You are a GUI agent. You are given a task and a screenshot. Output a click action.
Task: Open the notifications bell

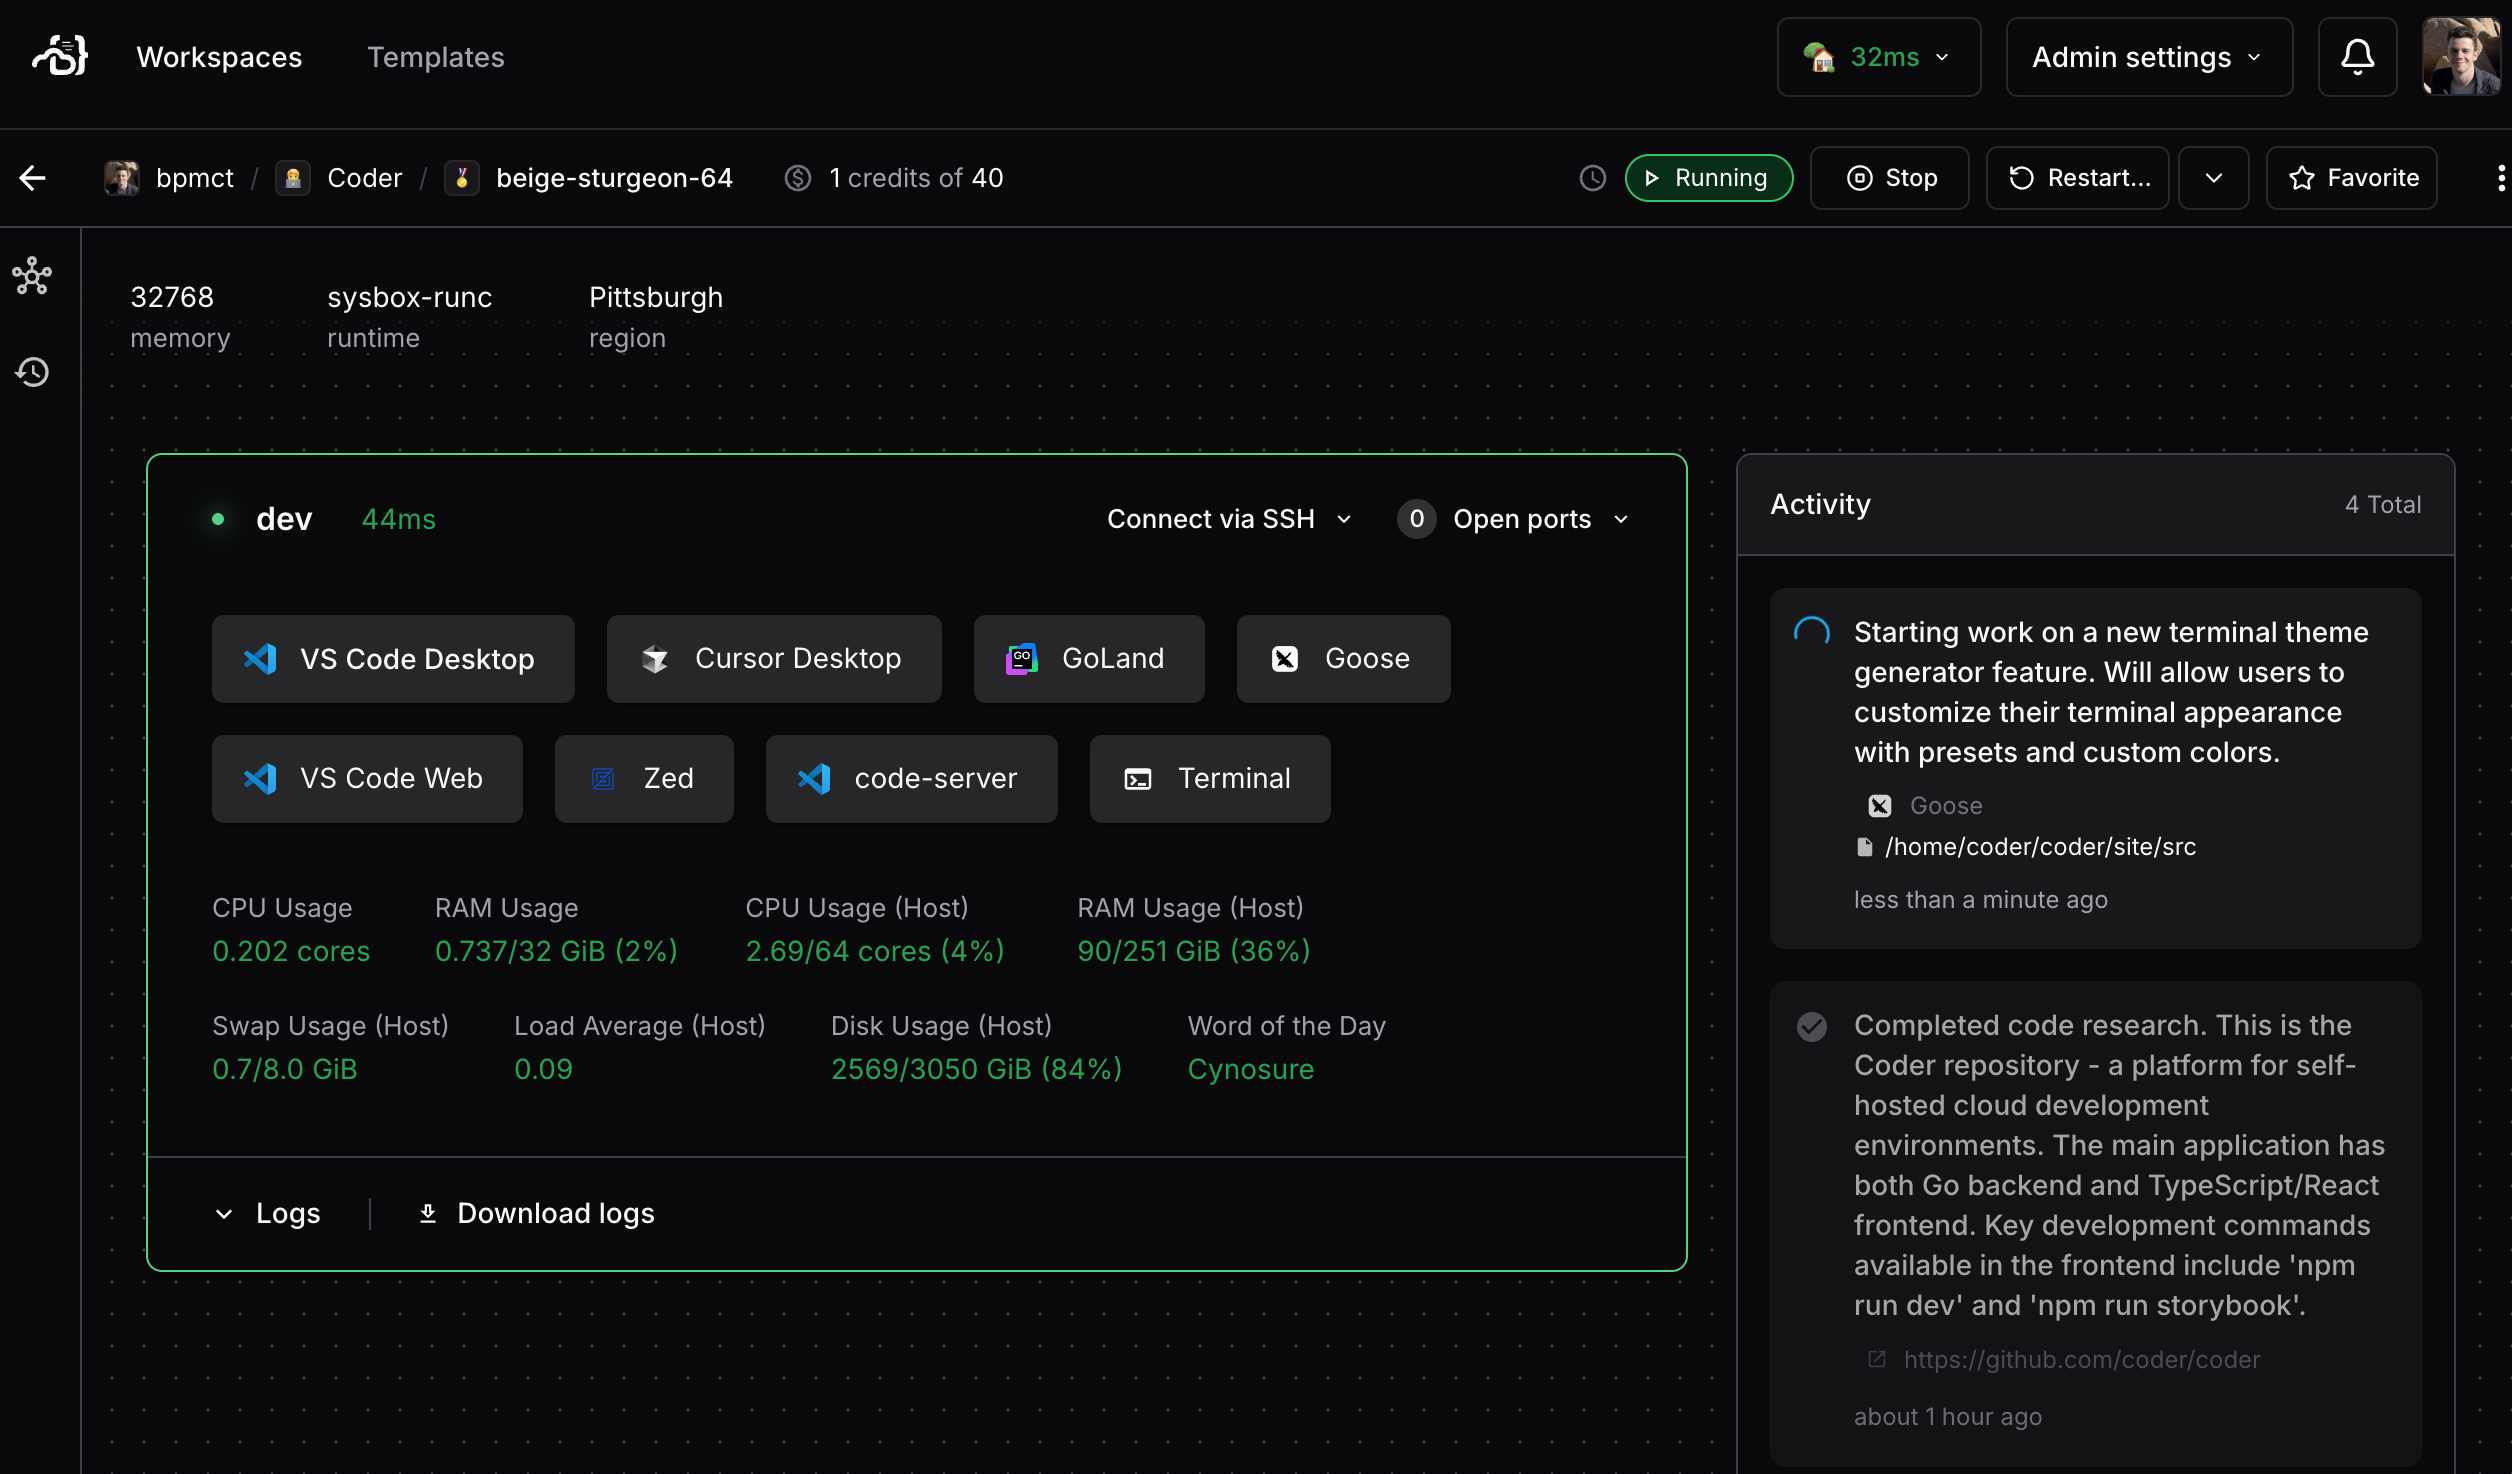pyautogui.click(x=2357, y=57)
